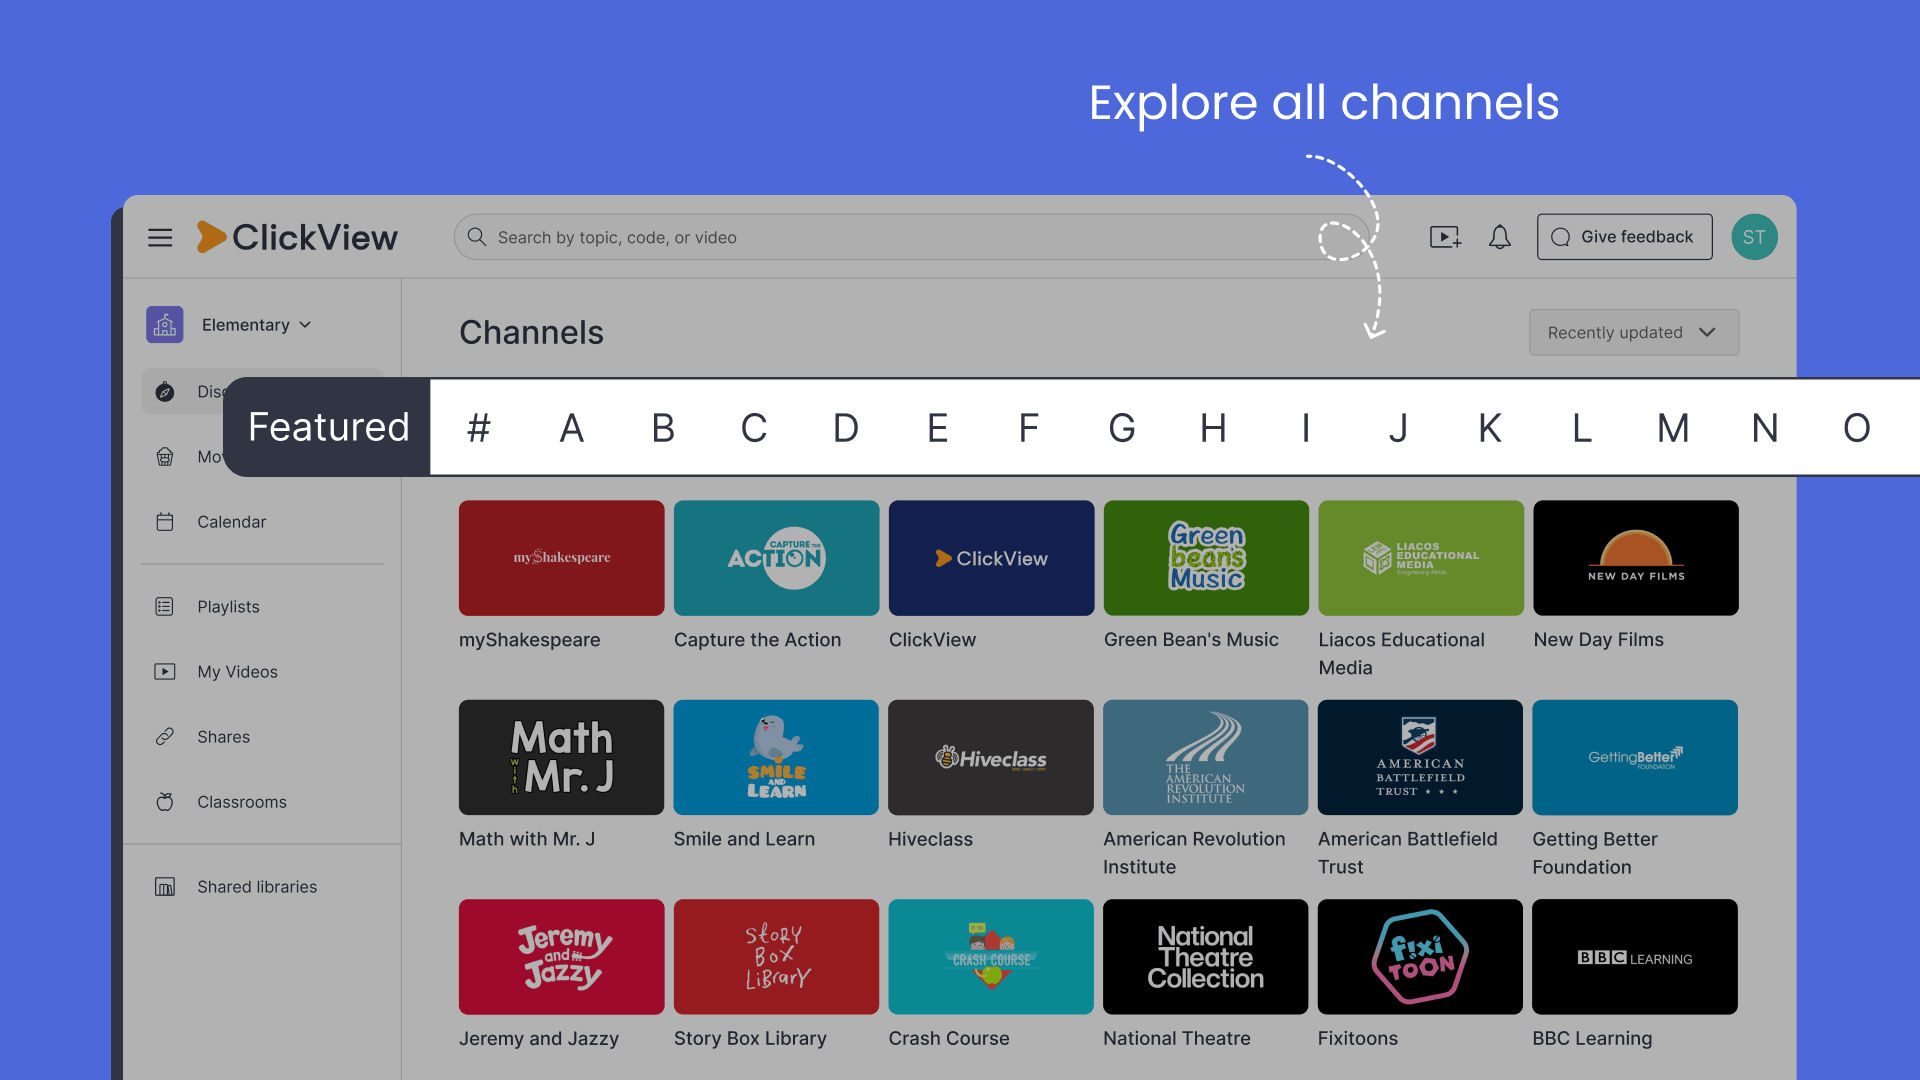1920x1080 pixels.
Task: Open the My Videos icon in sidebar
Action: (165, 672)
